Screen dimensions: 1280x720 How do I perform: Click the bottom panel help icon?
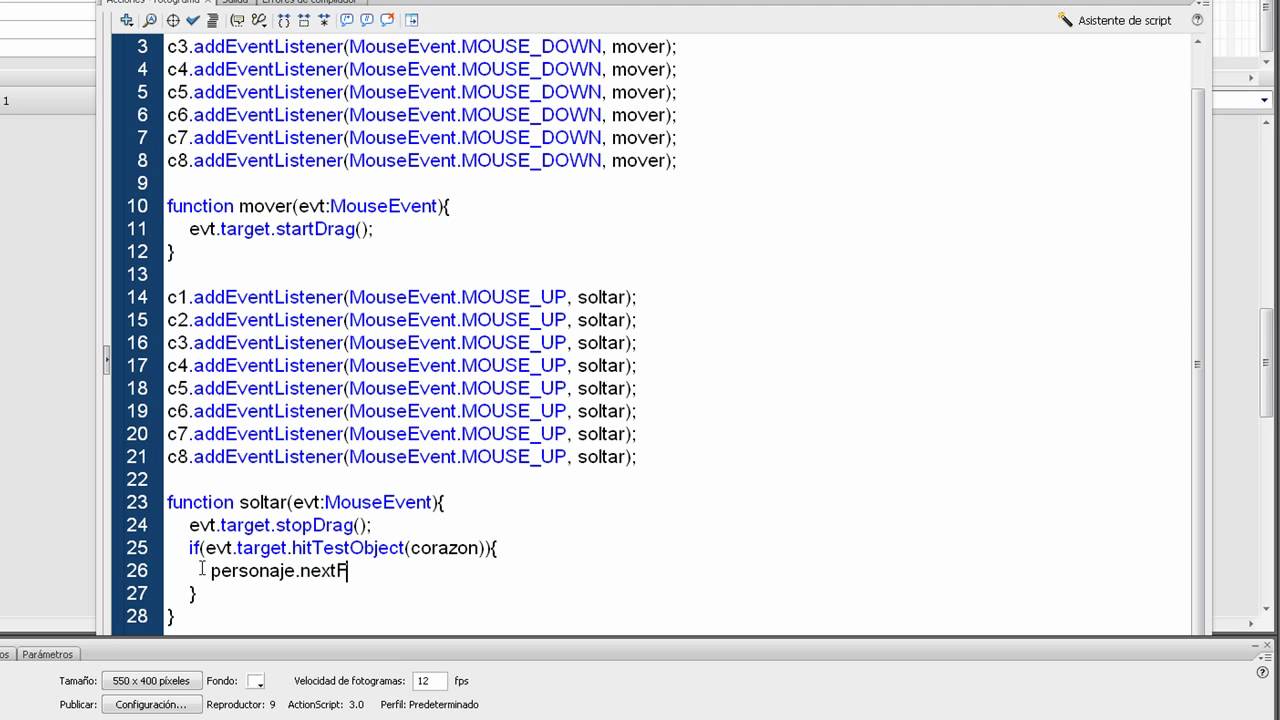tap(1262, 673)
